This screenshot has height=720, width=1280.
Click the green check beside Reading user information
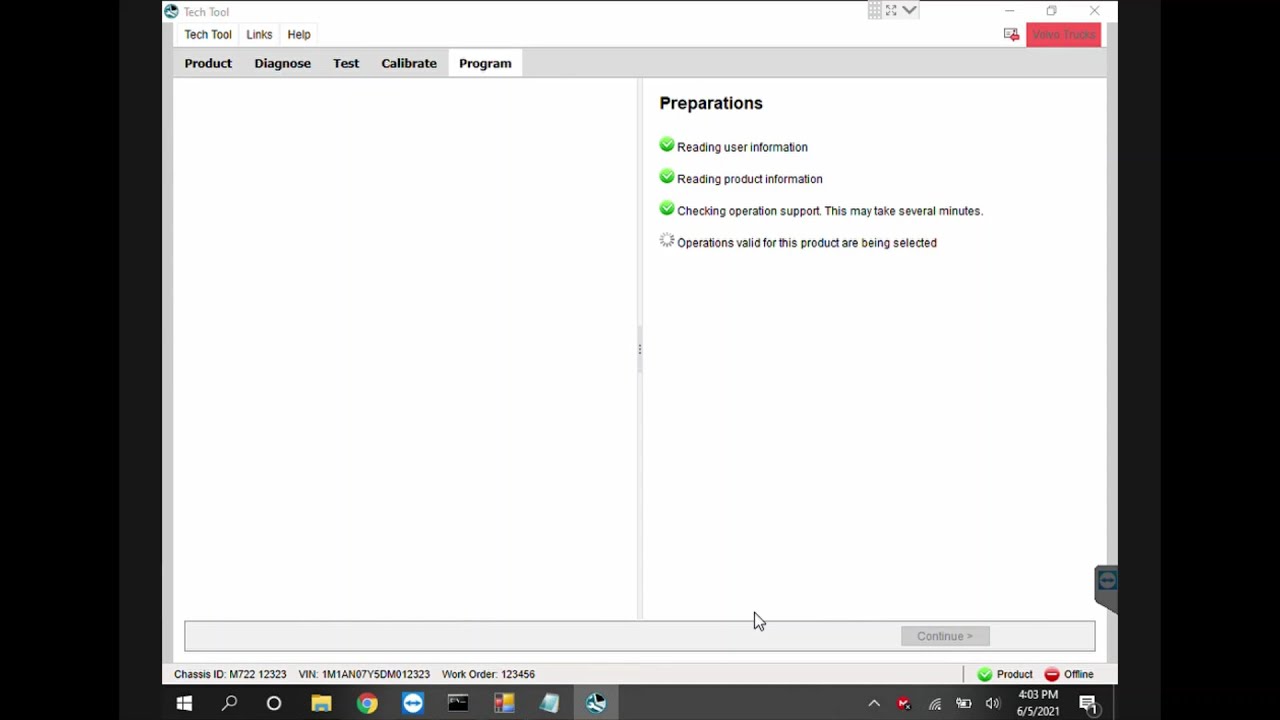[667, 146]
